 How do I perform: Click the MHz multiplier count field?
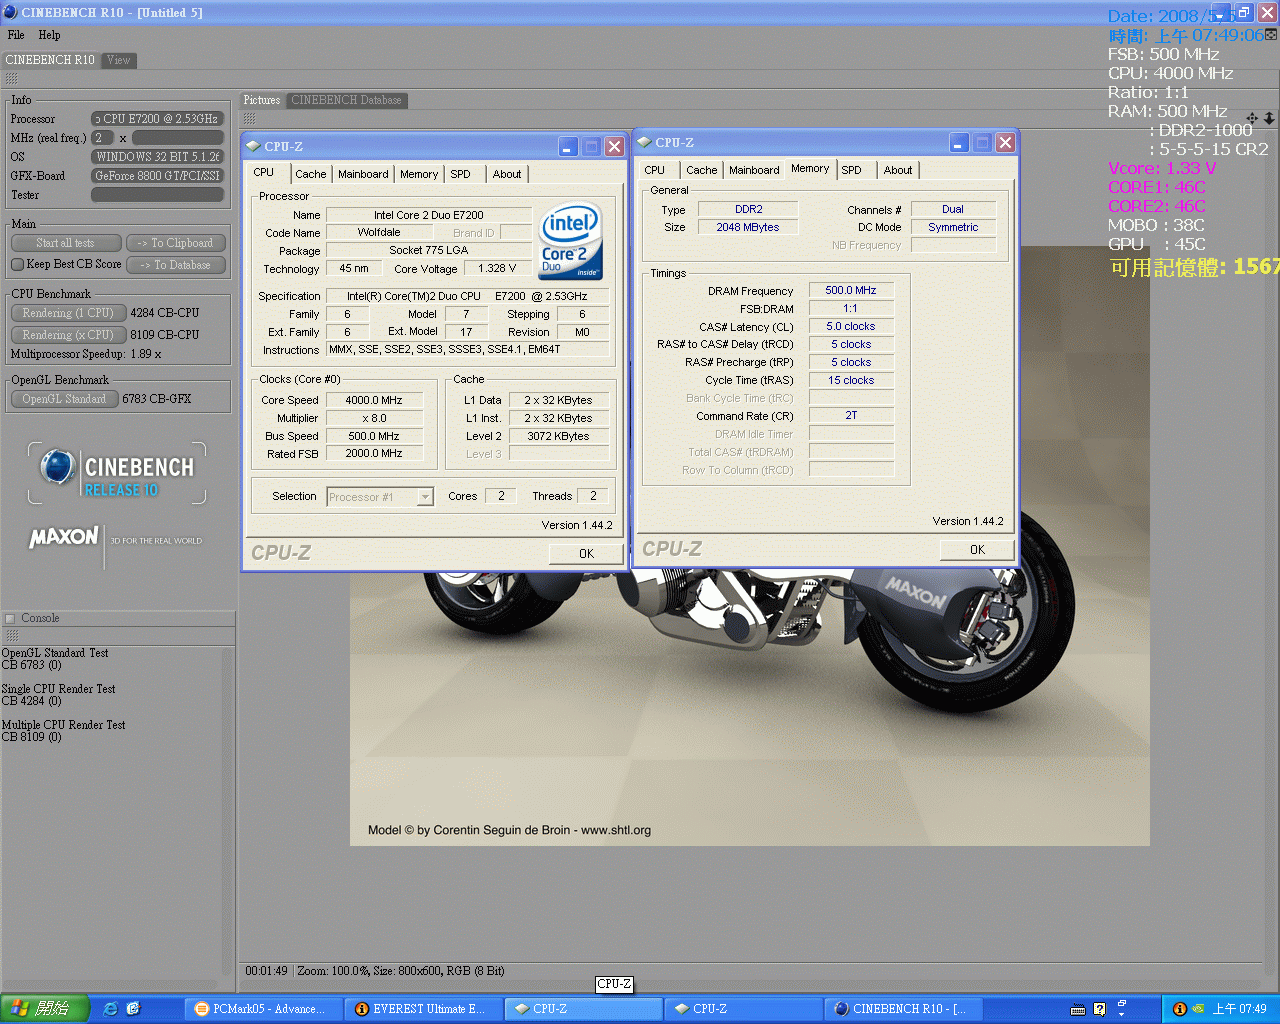(x=102, y=138)
